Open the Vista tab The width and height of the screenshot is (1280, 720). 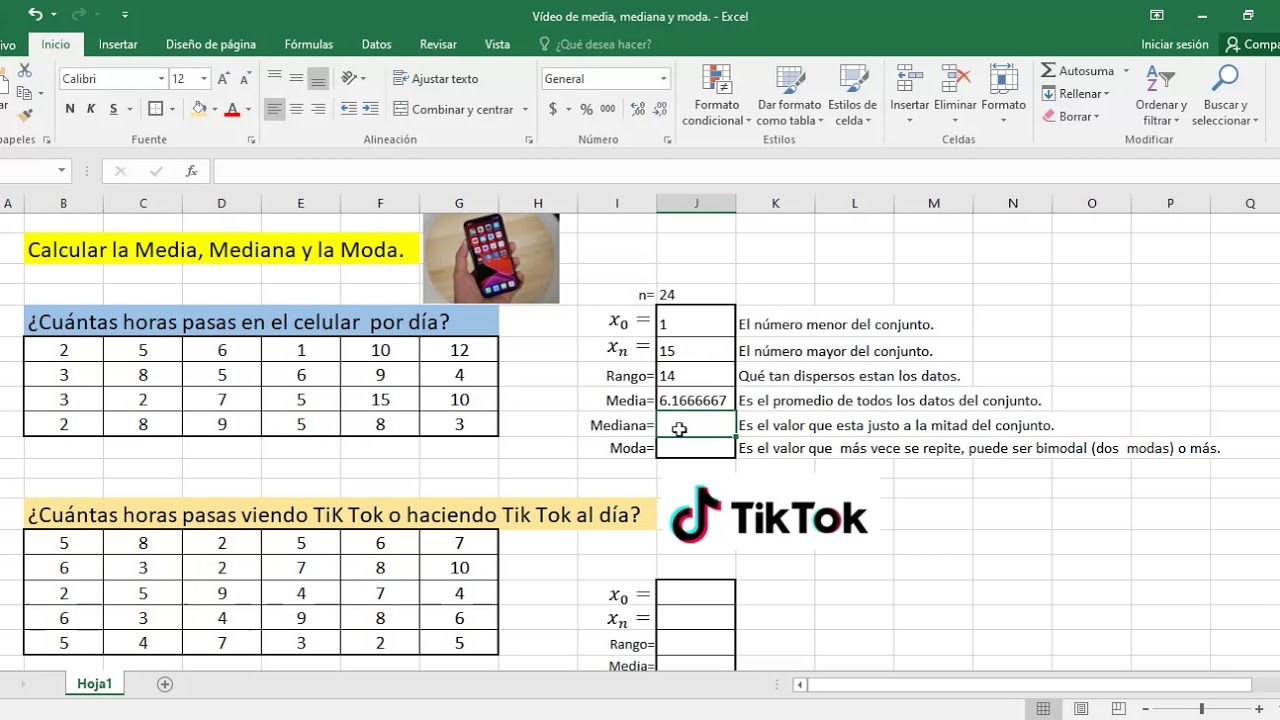[x=497, y=44]
